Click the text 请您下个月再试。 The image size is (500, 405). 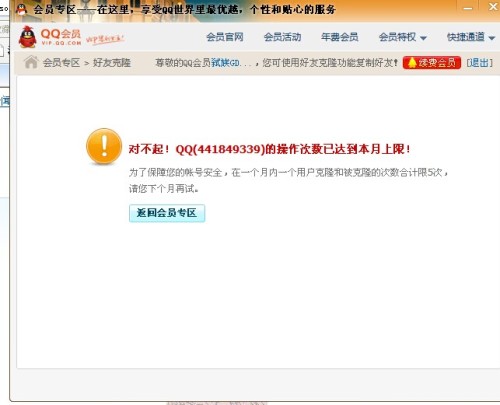click(164, 189)
